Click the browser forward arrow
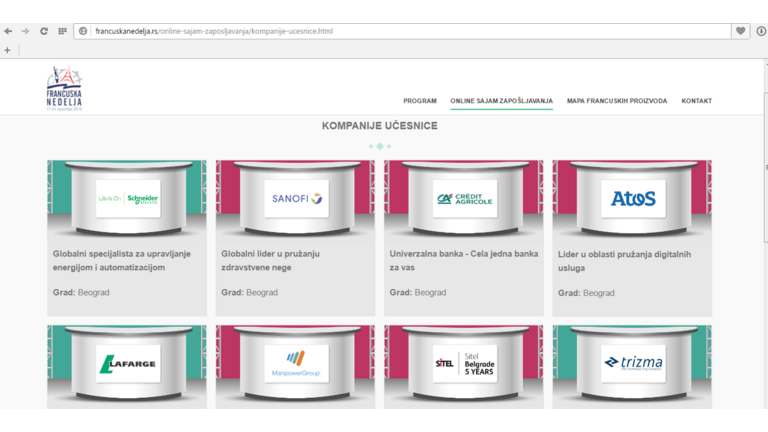Image resolution: width=768 pixels, height=432 pixels. [25, 31]
